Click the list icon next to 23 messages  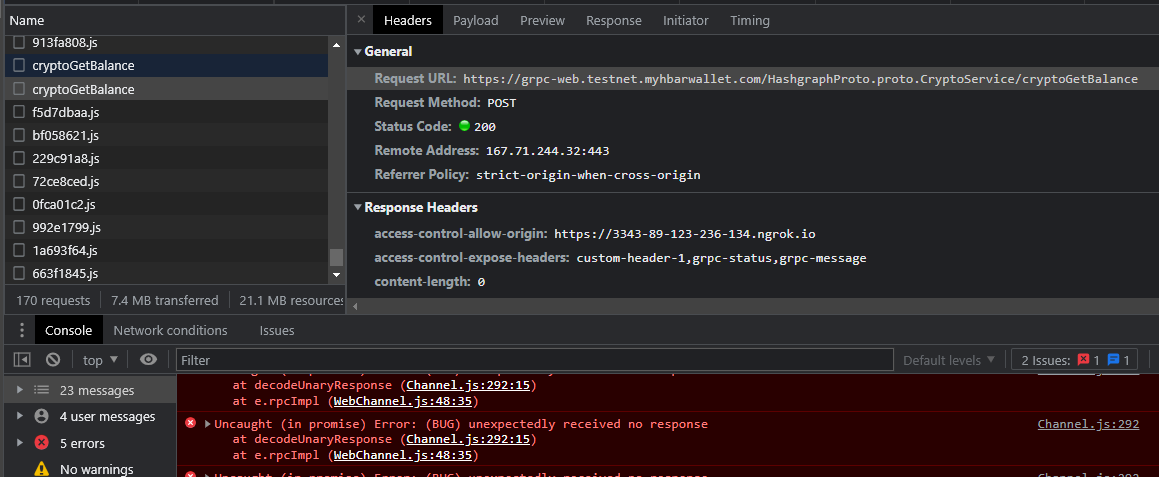(x=42, y=390)
